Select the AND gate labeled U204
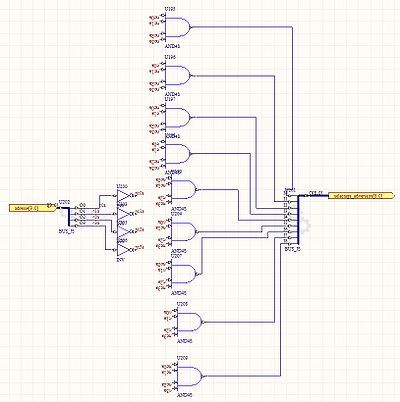 coord(183,232)
